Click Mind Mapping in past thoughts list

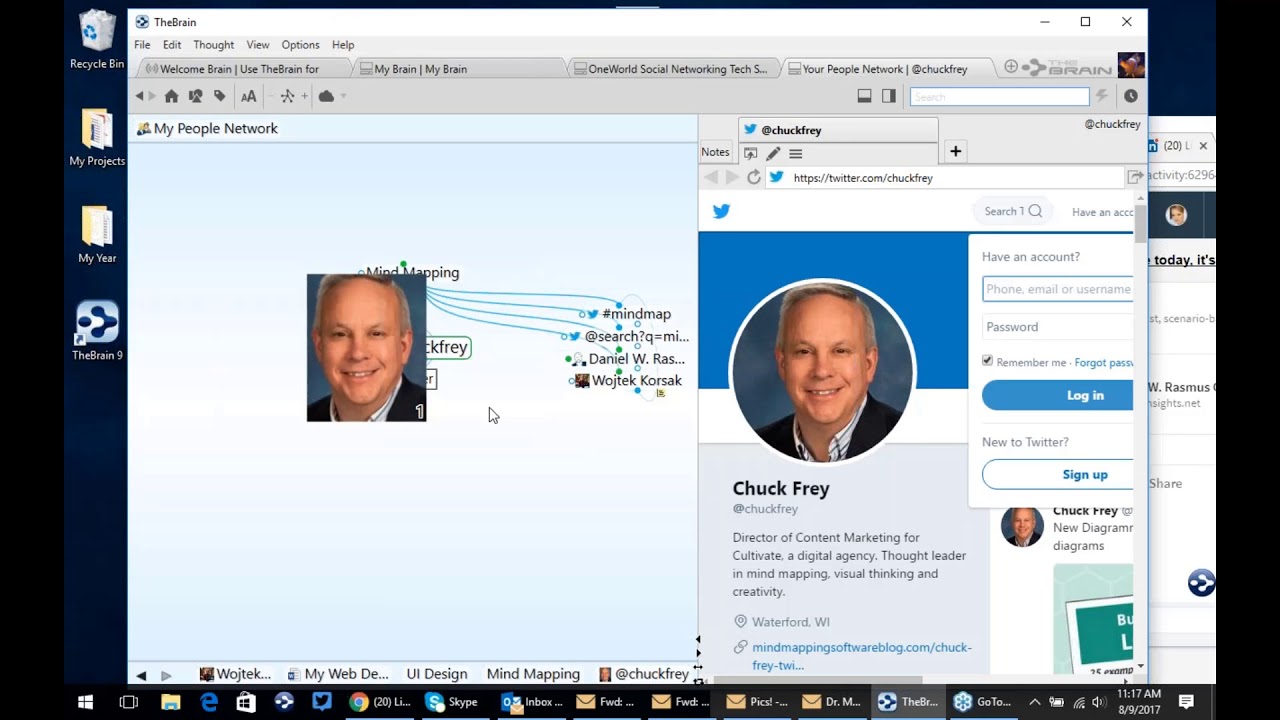[x=533, y=674]
